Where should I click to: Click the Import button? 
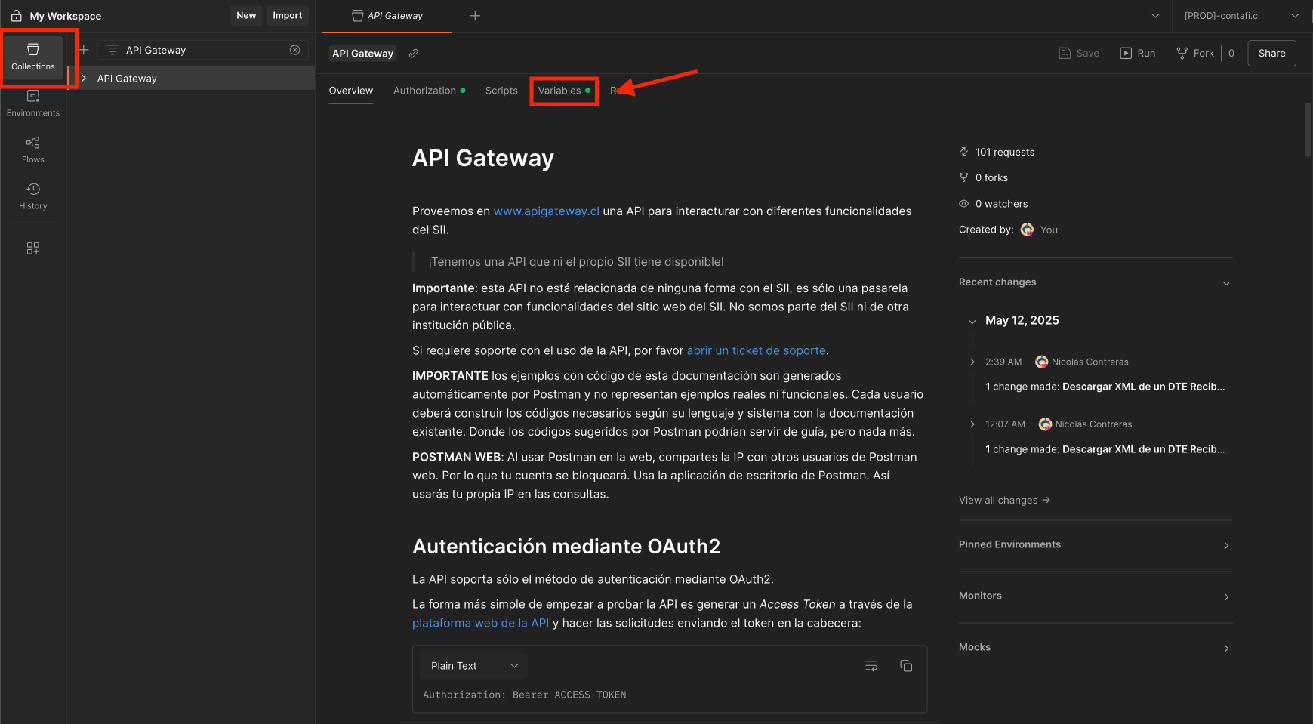[x=287, y=16]
